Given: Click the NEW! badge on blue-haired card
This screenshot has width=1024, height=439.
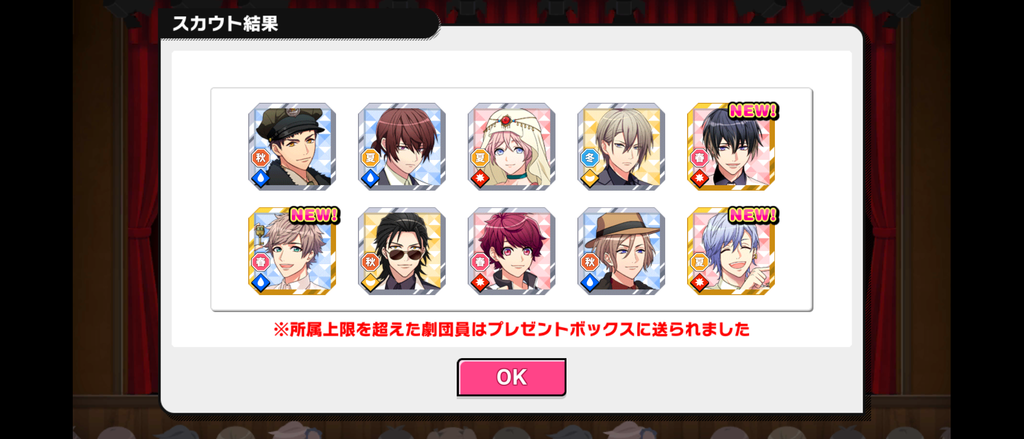Looking at the screenshot, I should (754, 216).
